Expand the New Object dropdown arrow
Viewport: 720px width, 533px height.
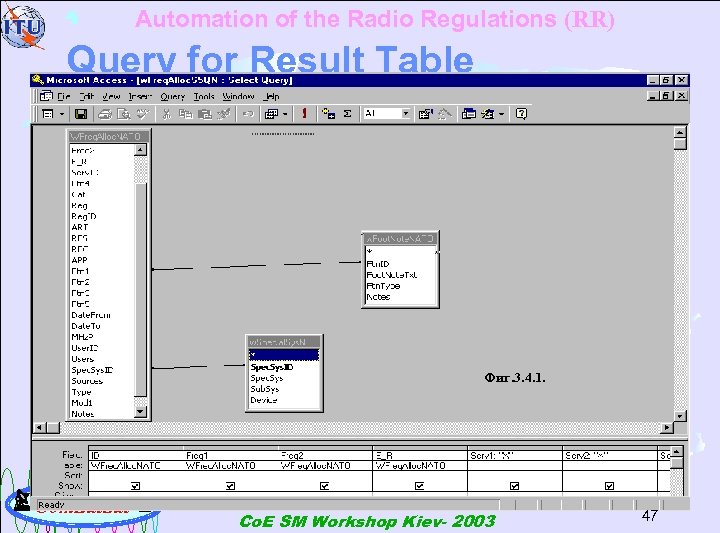point(501,113)
